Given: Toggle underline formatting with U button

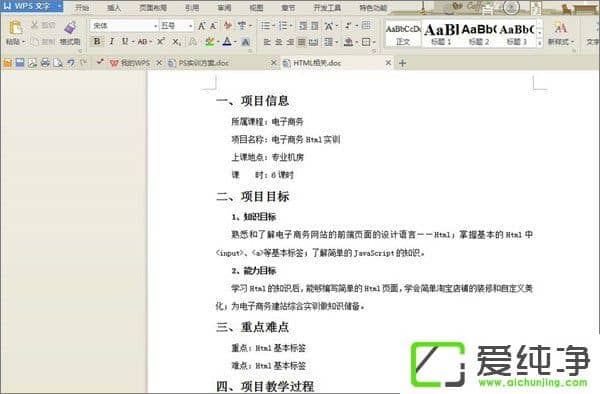Looking at the screenshot, I should click(125, 41).
